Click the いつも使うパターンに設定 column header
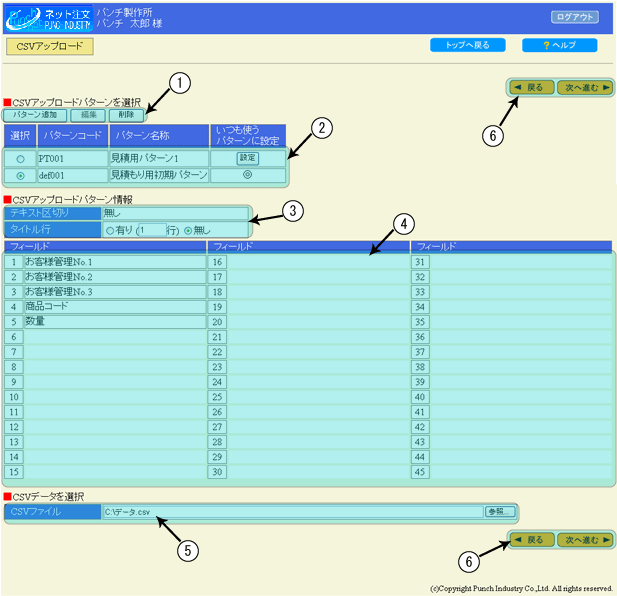 click(248, 136)
